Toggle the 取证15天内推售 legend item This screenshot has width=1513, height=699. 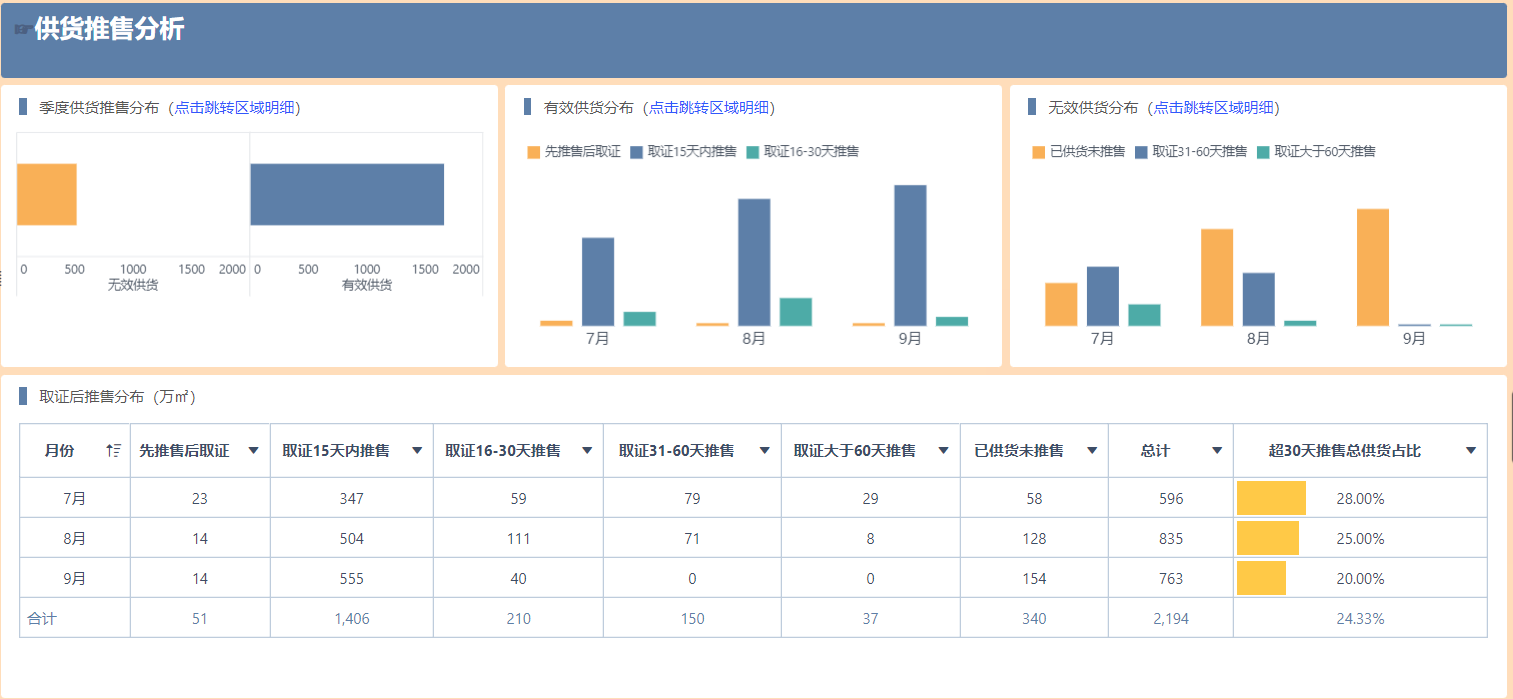point(683,152)
